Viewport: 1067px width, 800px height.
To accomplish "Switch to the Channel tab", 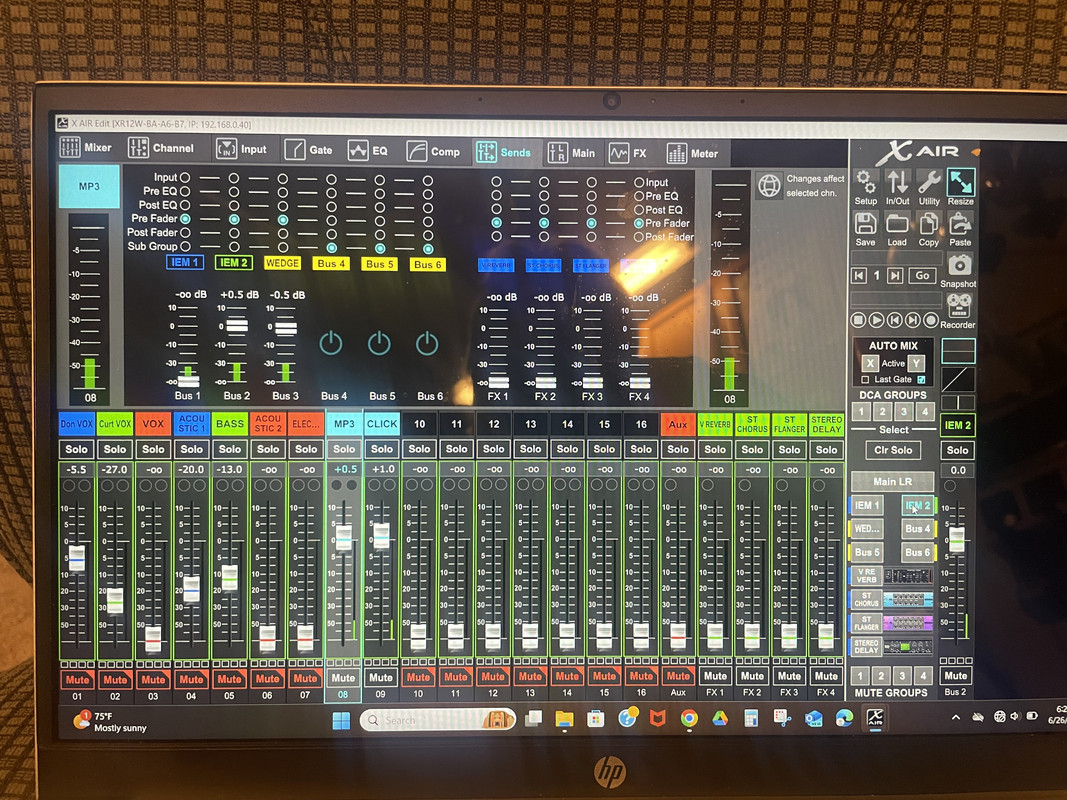I will tap(161, 148).
